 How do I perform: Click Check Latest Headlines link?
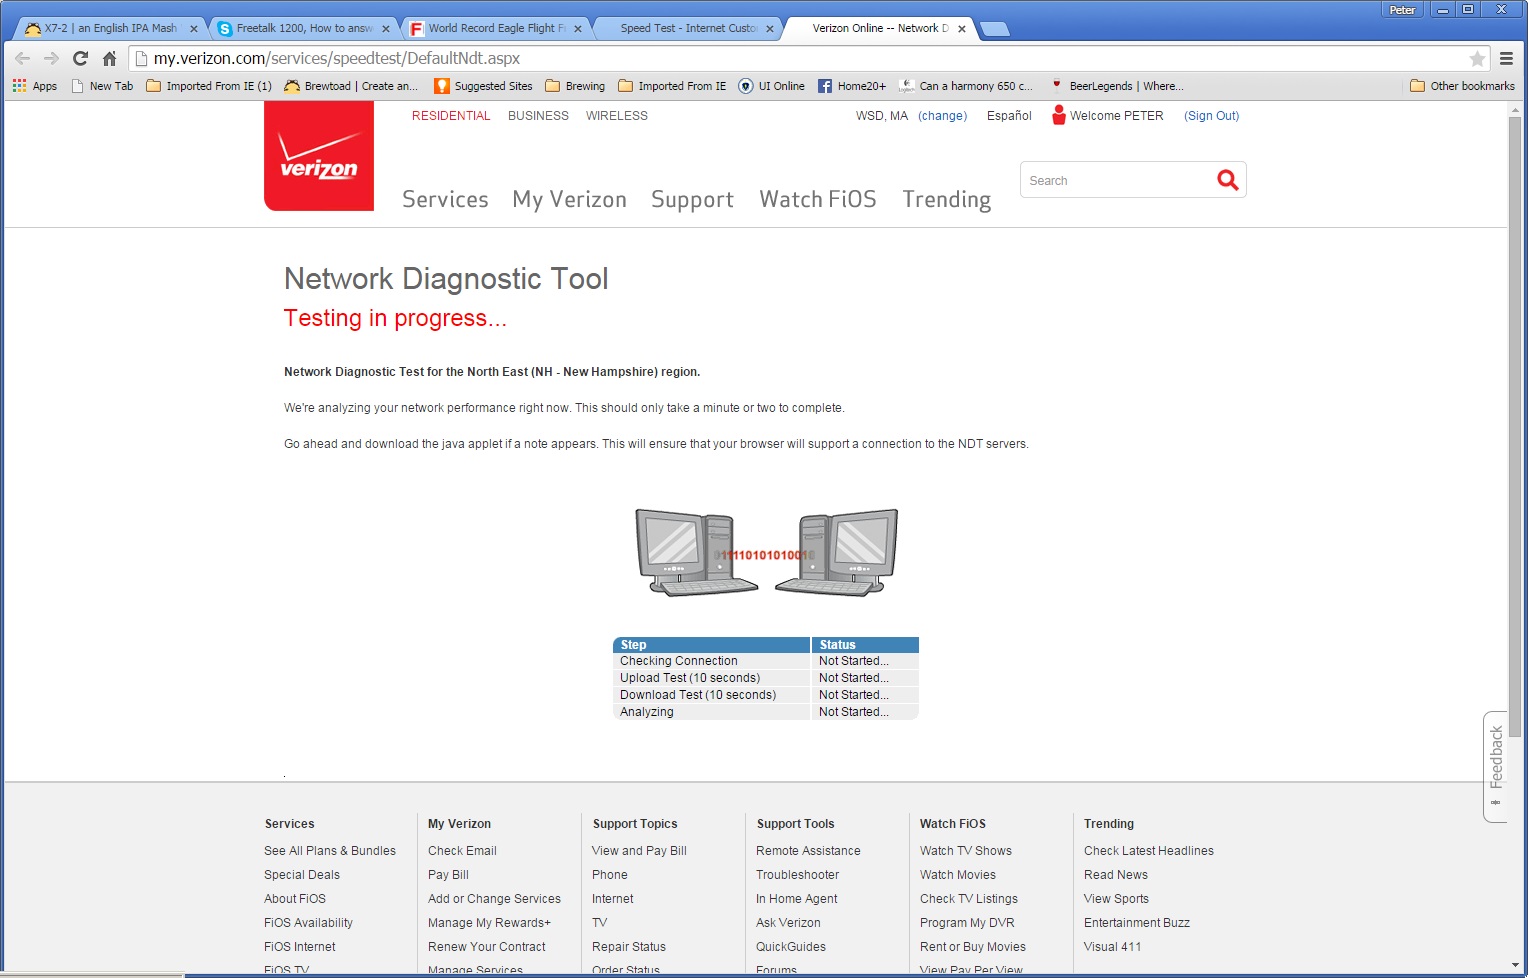(1149, 851)
